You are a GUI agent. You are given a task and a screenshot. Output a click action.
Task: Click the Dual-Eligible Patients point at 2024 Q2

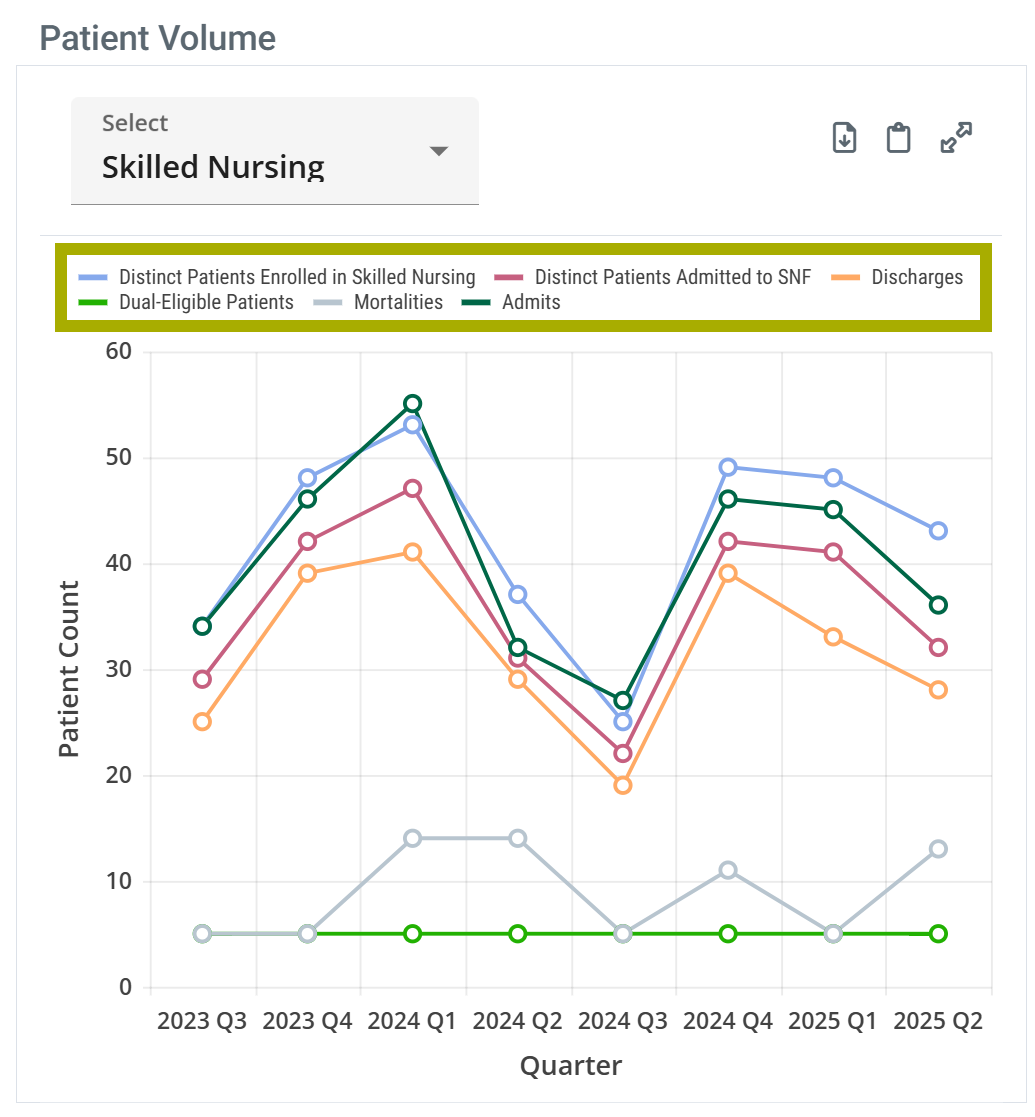tap(518, 934)
